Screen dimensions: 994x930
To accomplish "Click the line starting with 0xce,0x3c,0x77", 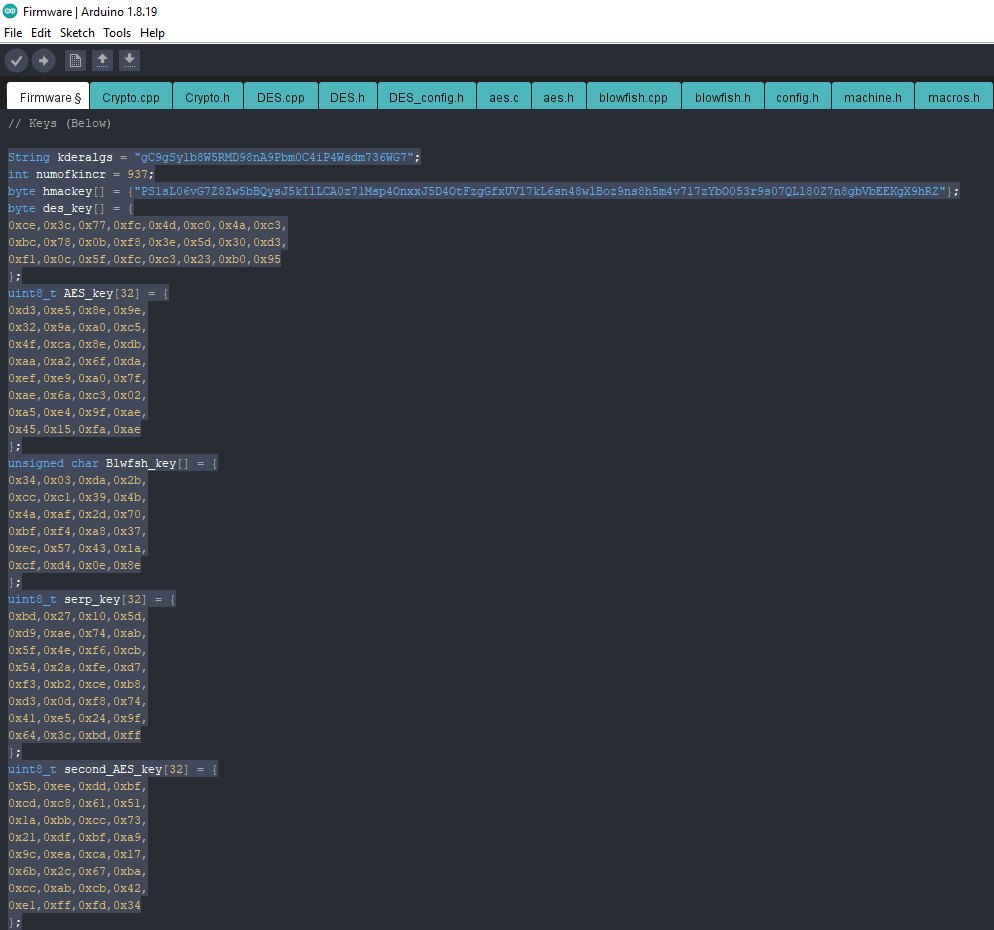I will (148, 225).
